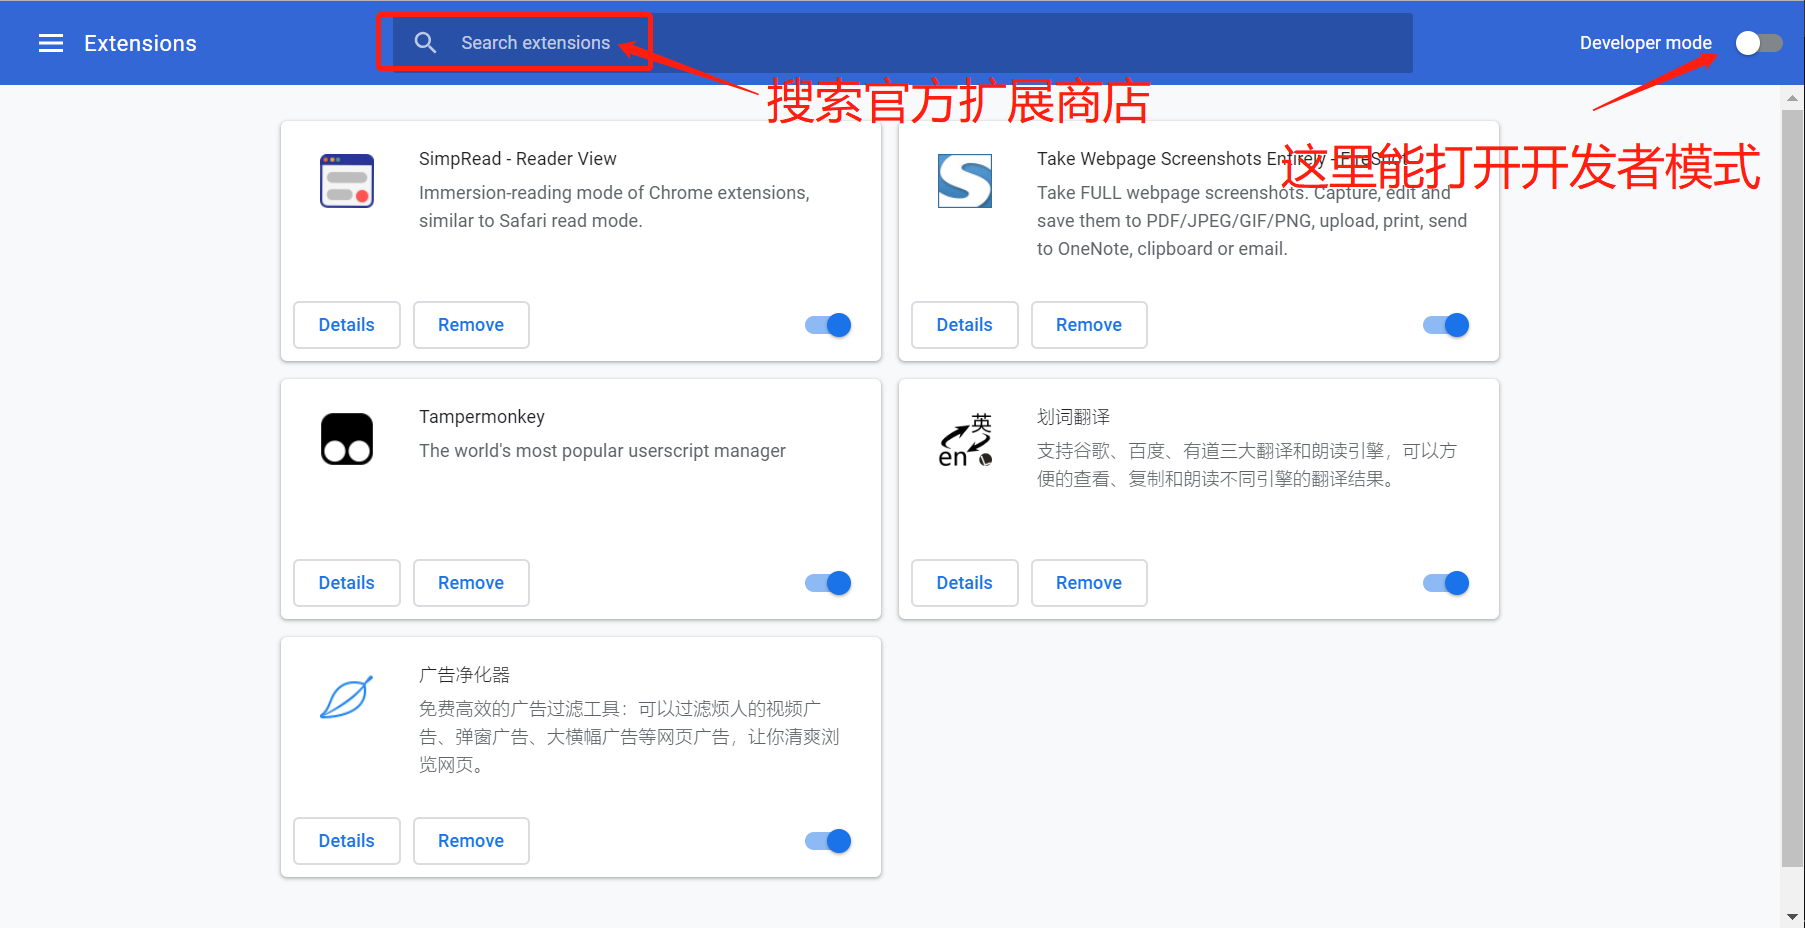Click the page scrollbar up arrow

1792,98
